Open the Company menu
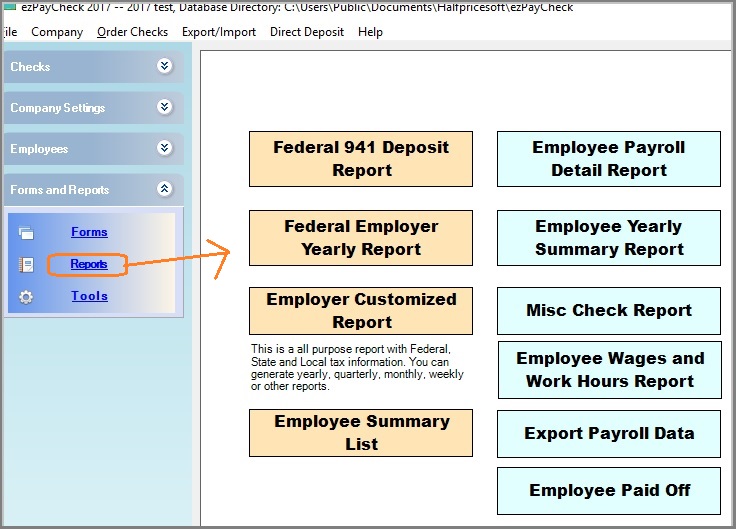The height and width of the screenshot is (529, 736). (57, 32)
